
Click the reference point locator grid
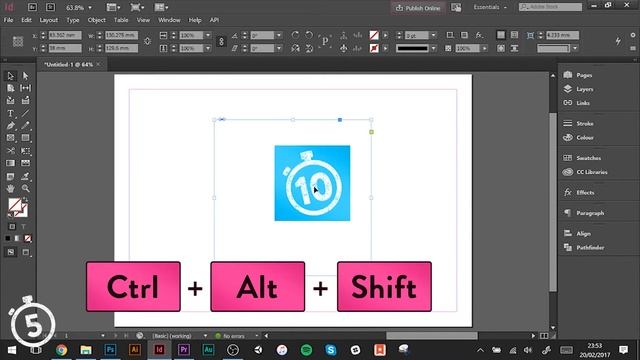[18, 41]
